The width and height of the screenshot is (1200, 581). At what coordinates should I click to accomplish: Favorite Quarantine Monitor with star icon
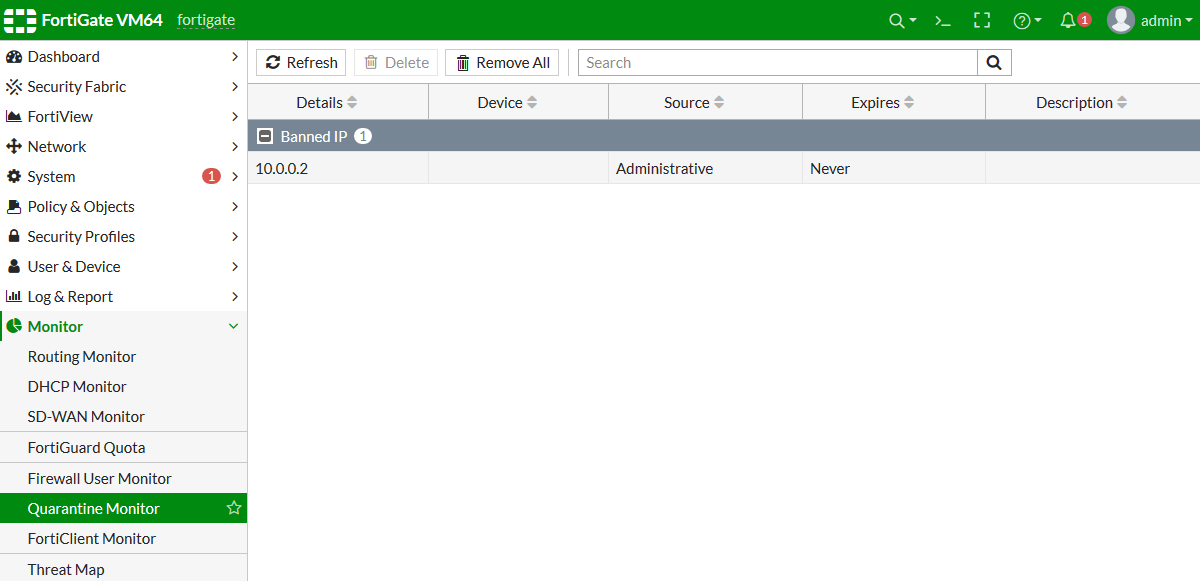234,508
